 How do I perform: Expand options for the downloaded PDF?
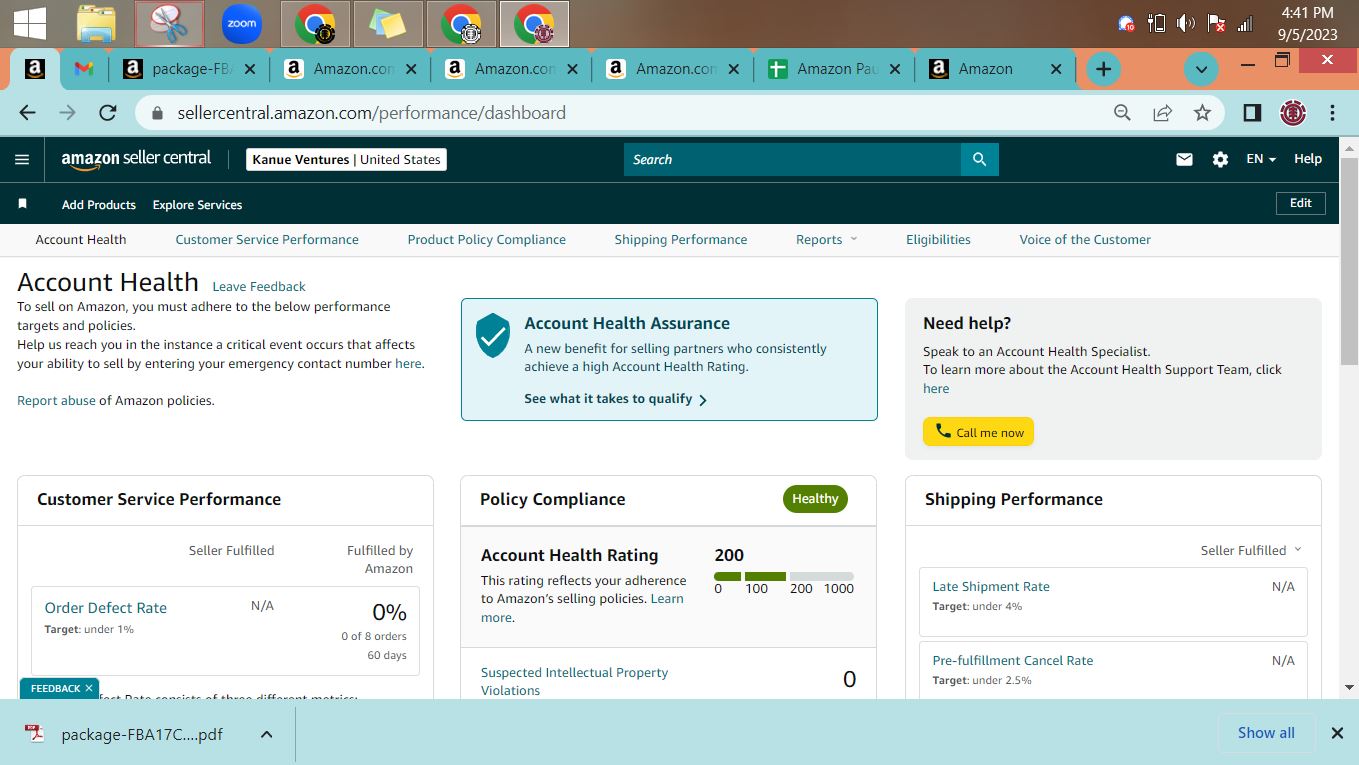point(267,734)
